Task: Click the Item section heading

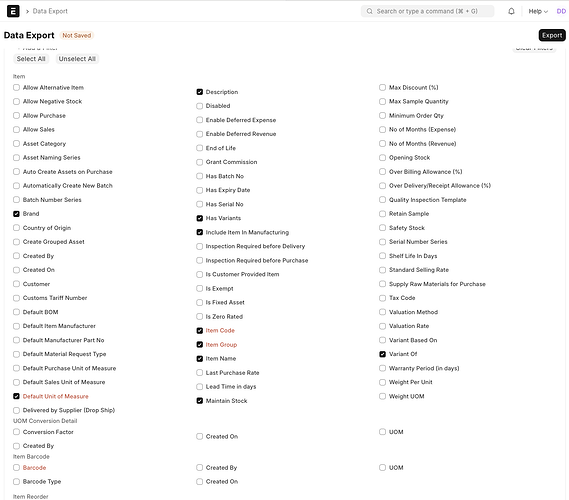Action: (19, 77)
